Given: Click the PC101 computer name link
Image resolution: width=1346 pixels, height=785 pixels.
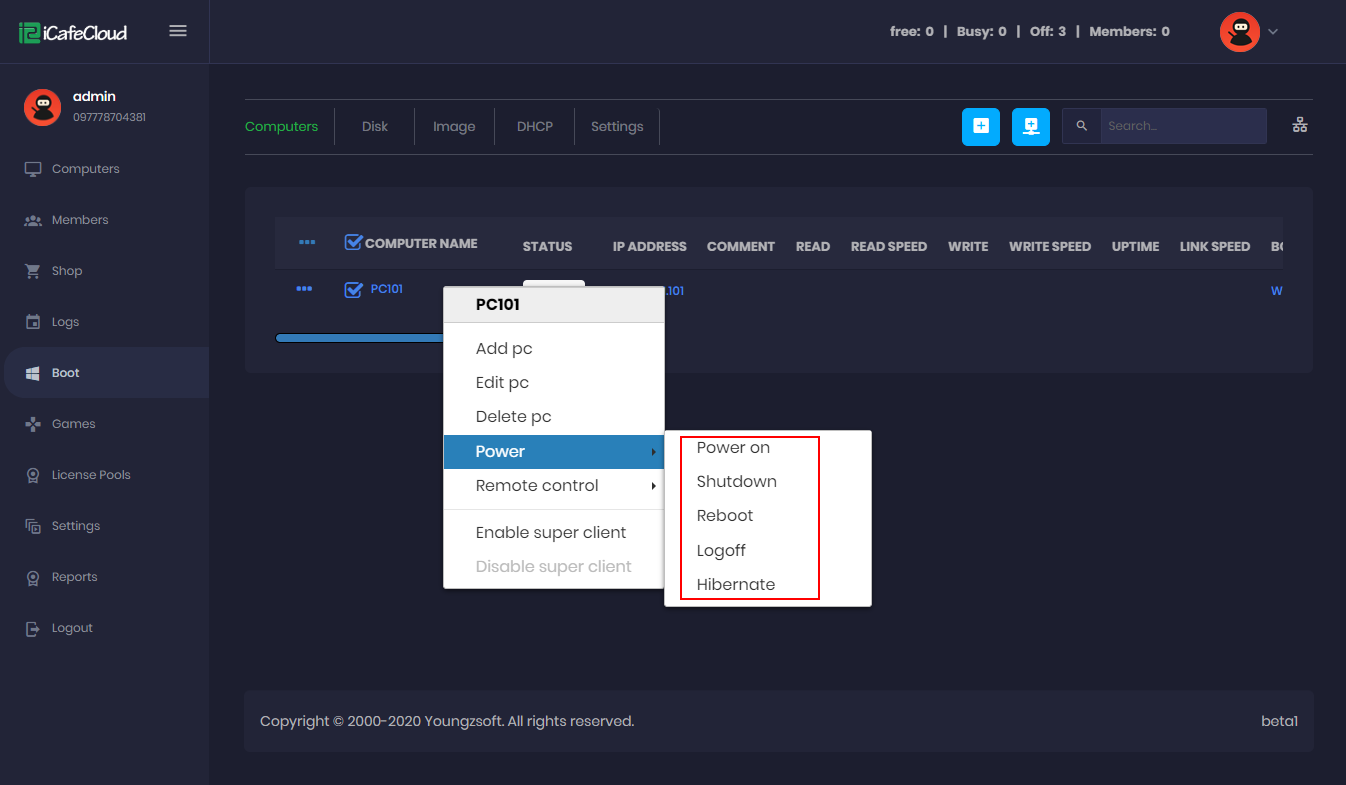Looking at the screenshot, I should 386,289.
